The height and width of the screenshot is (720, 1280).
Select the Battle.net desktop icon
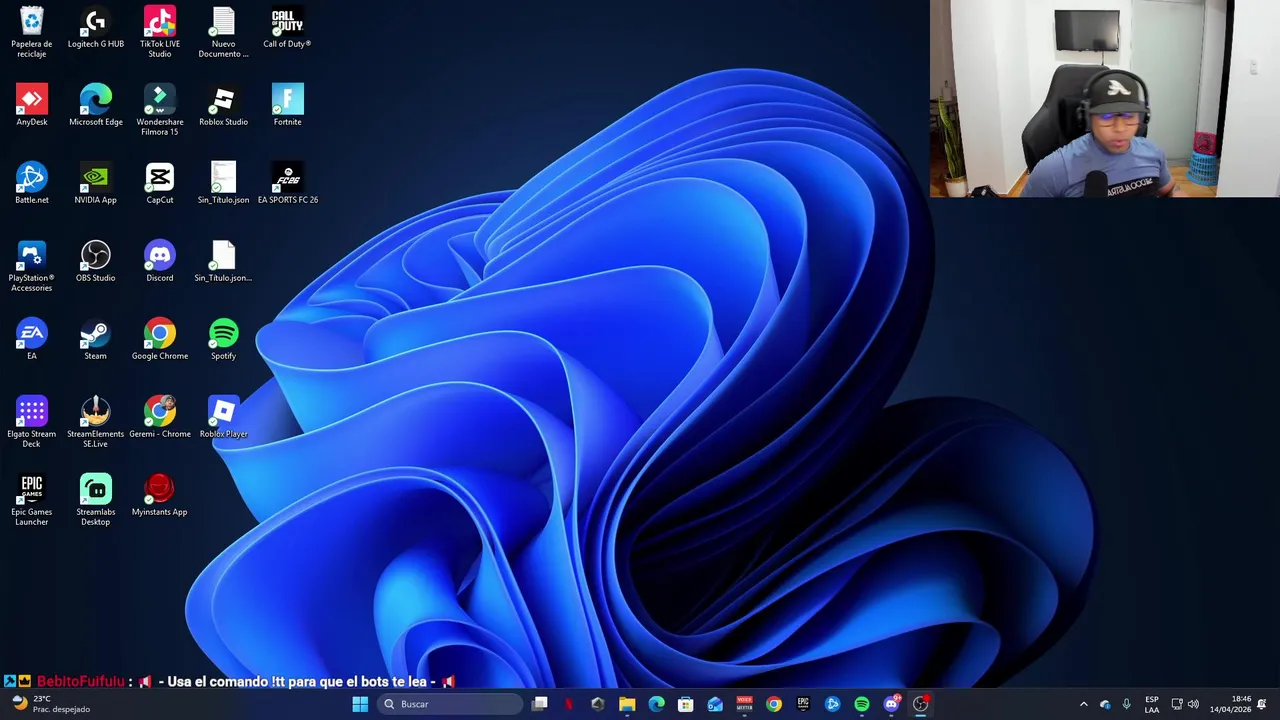(x=32, y=184)
